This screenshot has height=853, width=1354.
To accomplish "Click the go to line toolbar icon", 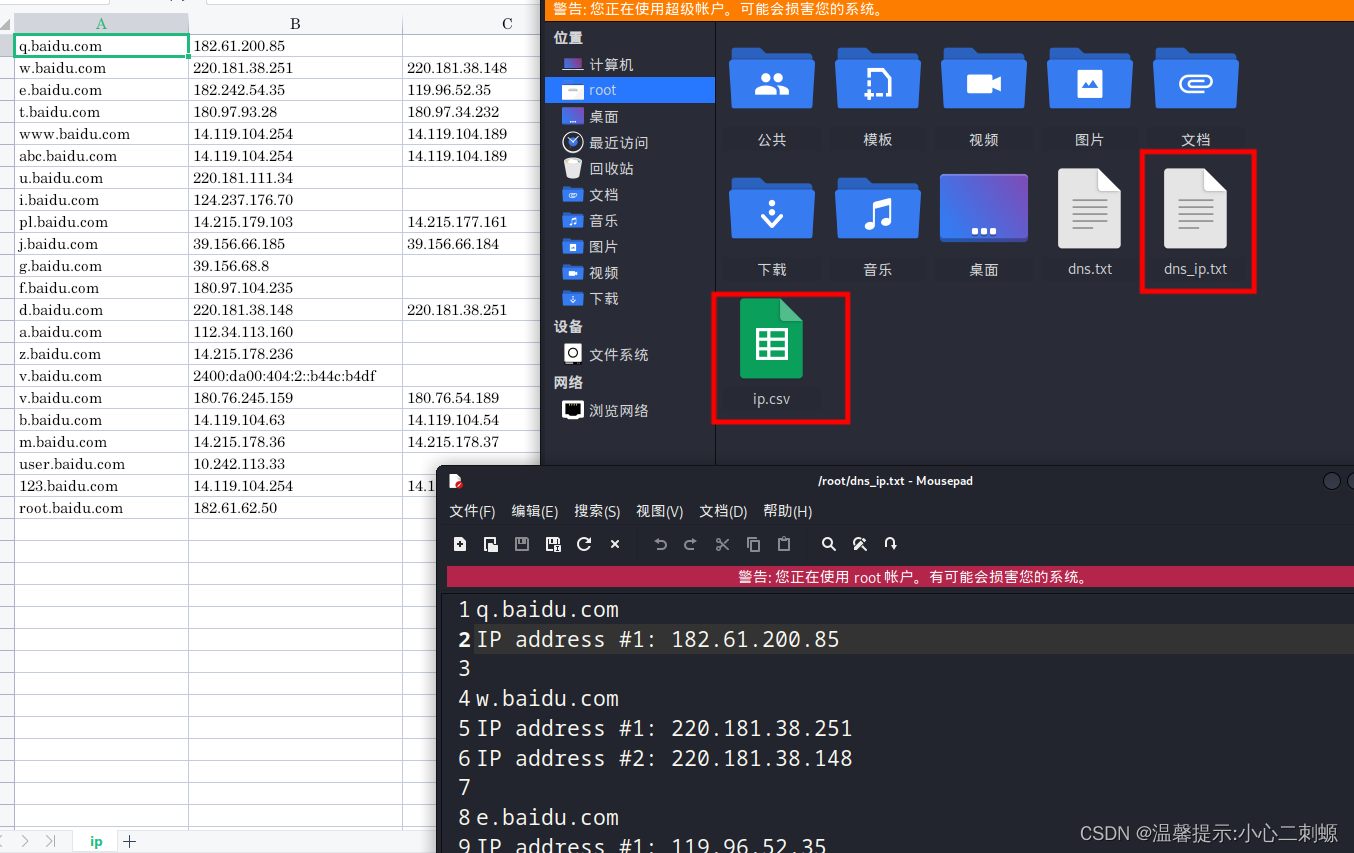I will point(890,544).
